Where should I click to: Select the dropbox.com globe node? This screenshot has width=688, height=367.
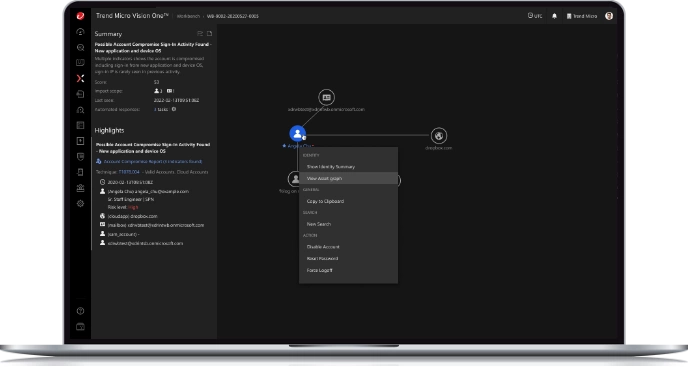[x=438, y=136]
